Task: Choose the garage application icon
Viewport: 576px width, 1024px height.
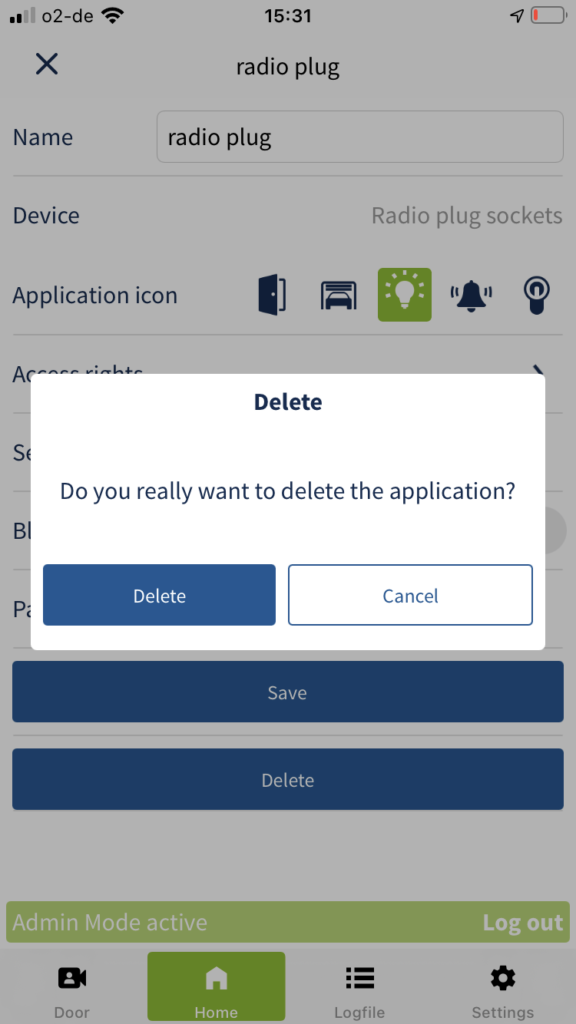Action: click(338, 295)
